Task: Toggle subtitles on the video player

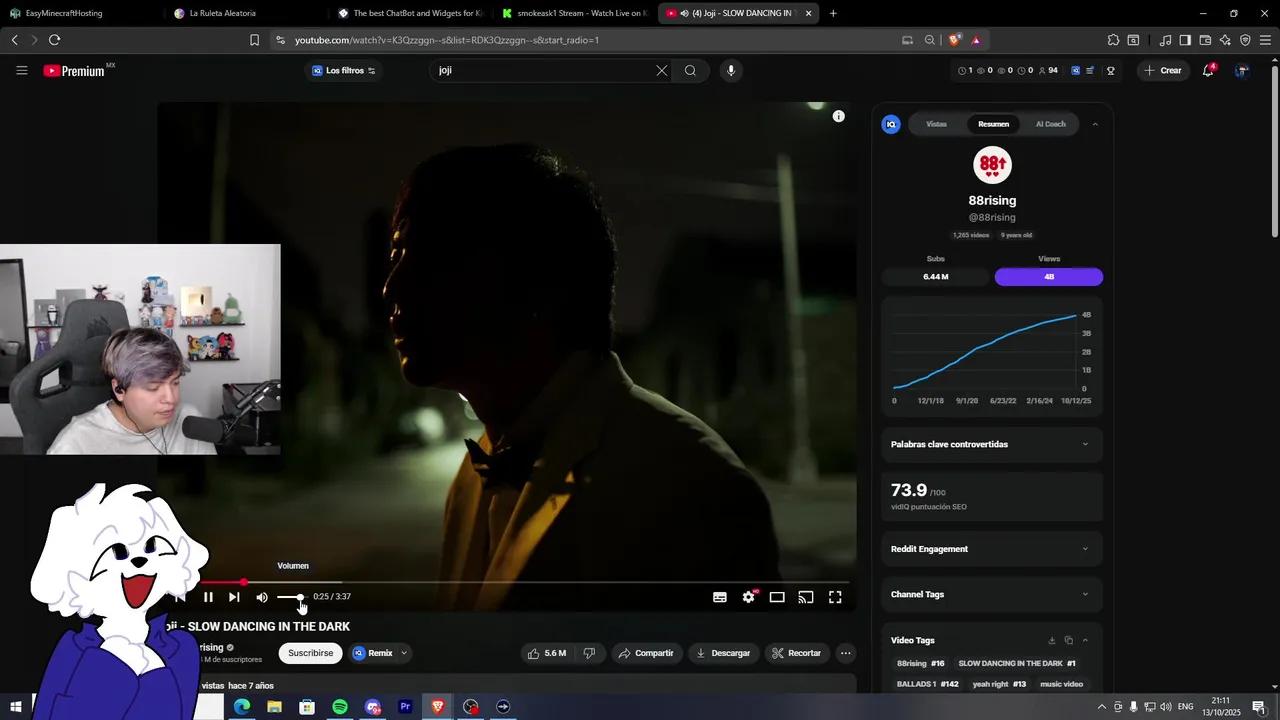Action: point(719,597)
